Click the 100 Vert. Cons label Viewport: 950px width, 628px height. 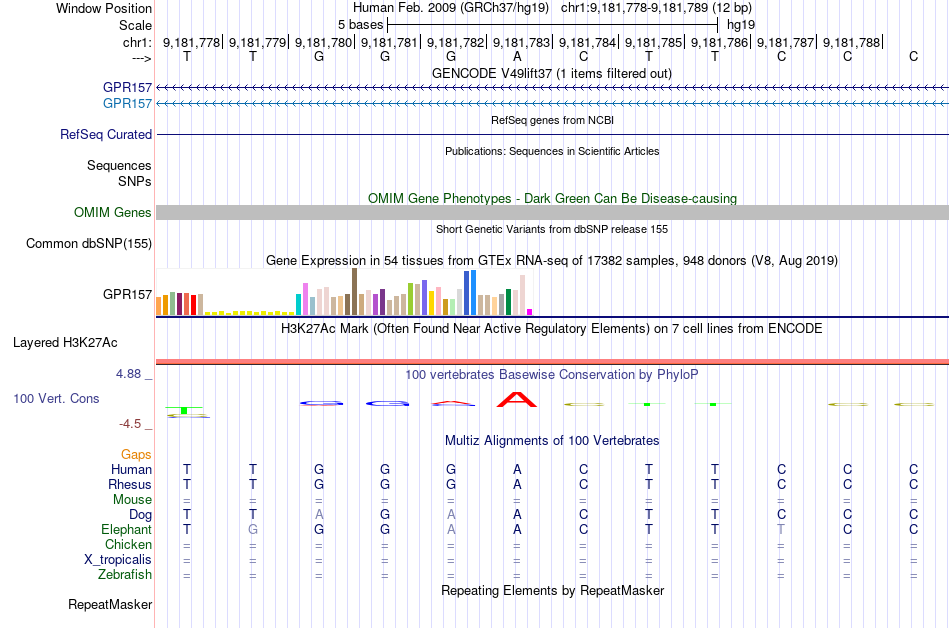(x=56, y=398)
